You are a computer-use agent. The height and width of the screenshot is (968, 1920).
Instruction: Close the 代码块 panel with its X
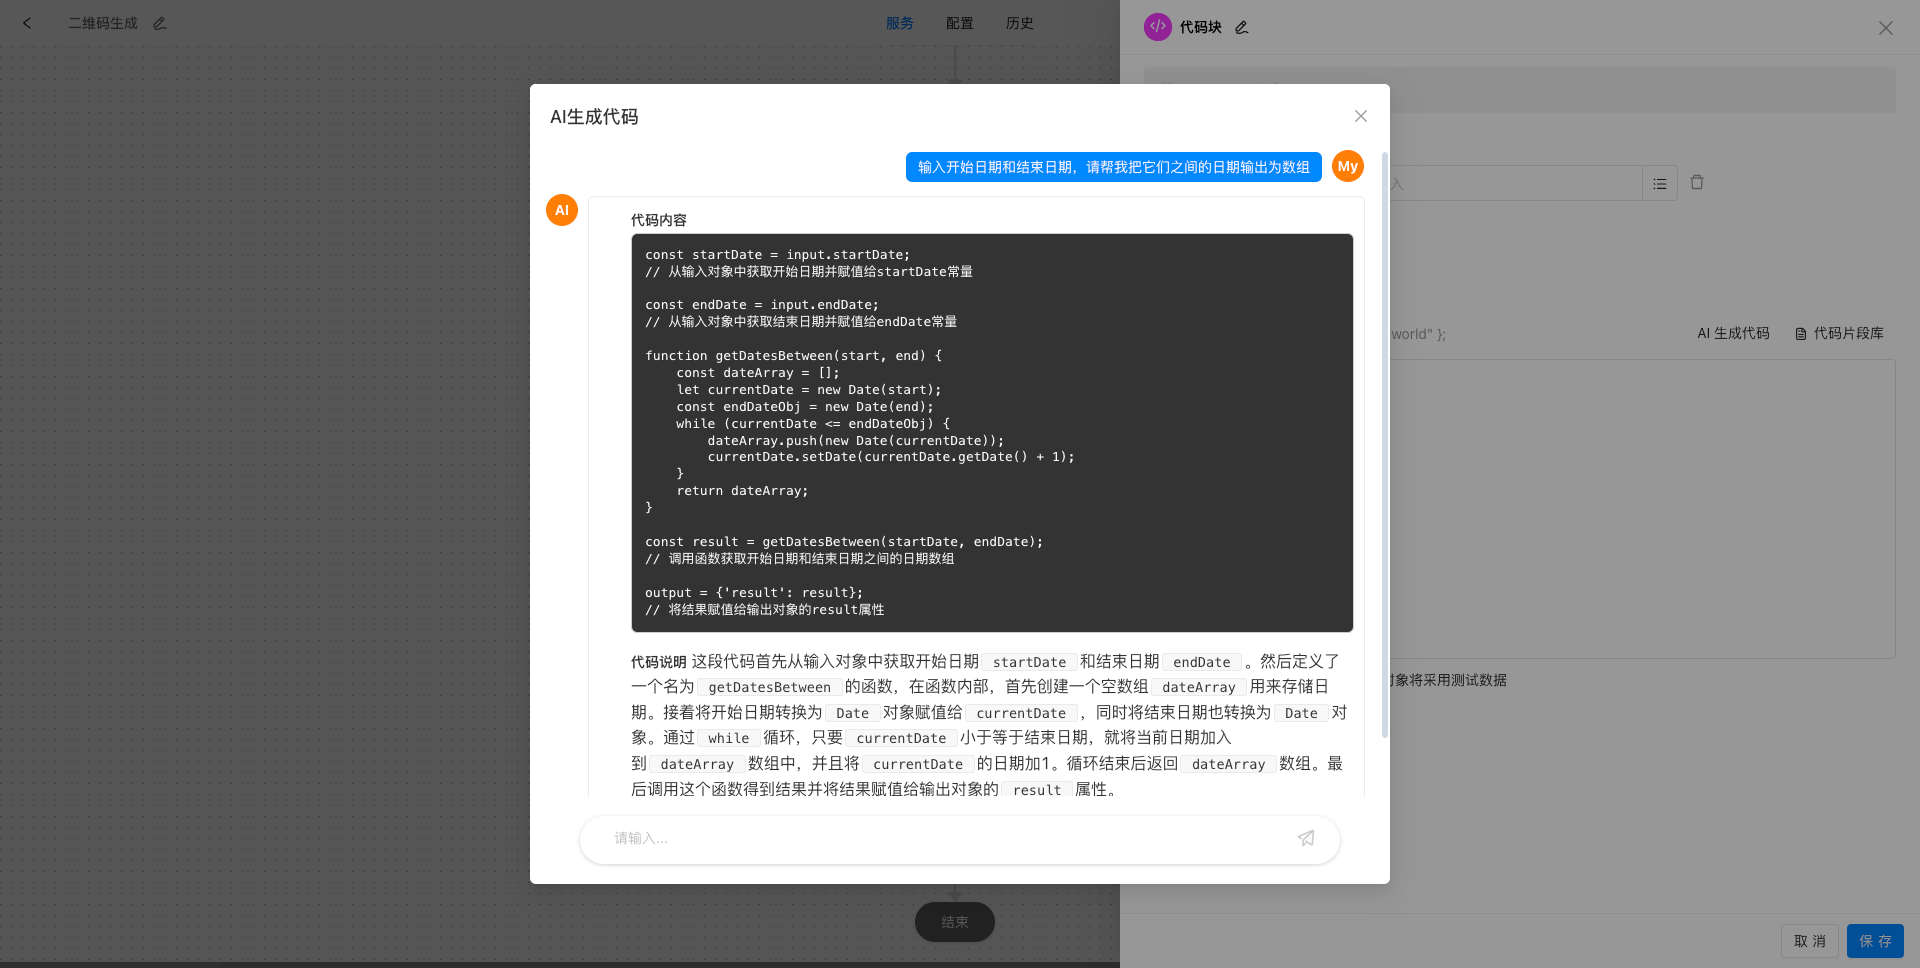pyautogui.click(x=1886, y=28)
